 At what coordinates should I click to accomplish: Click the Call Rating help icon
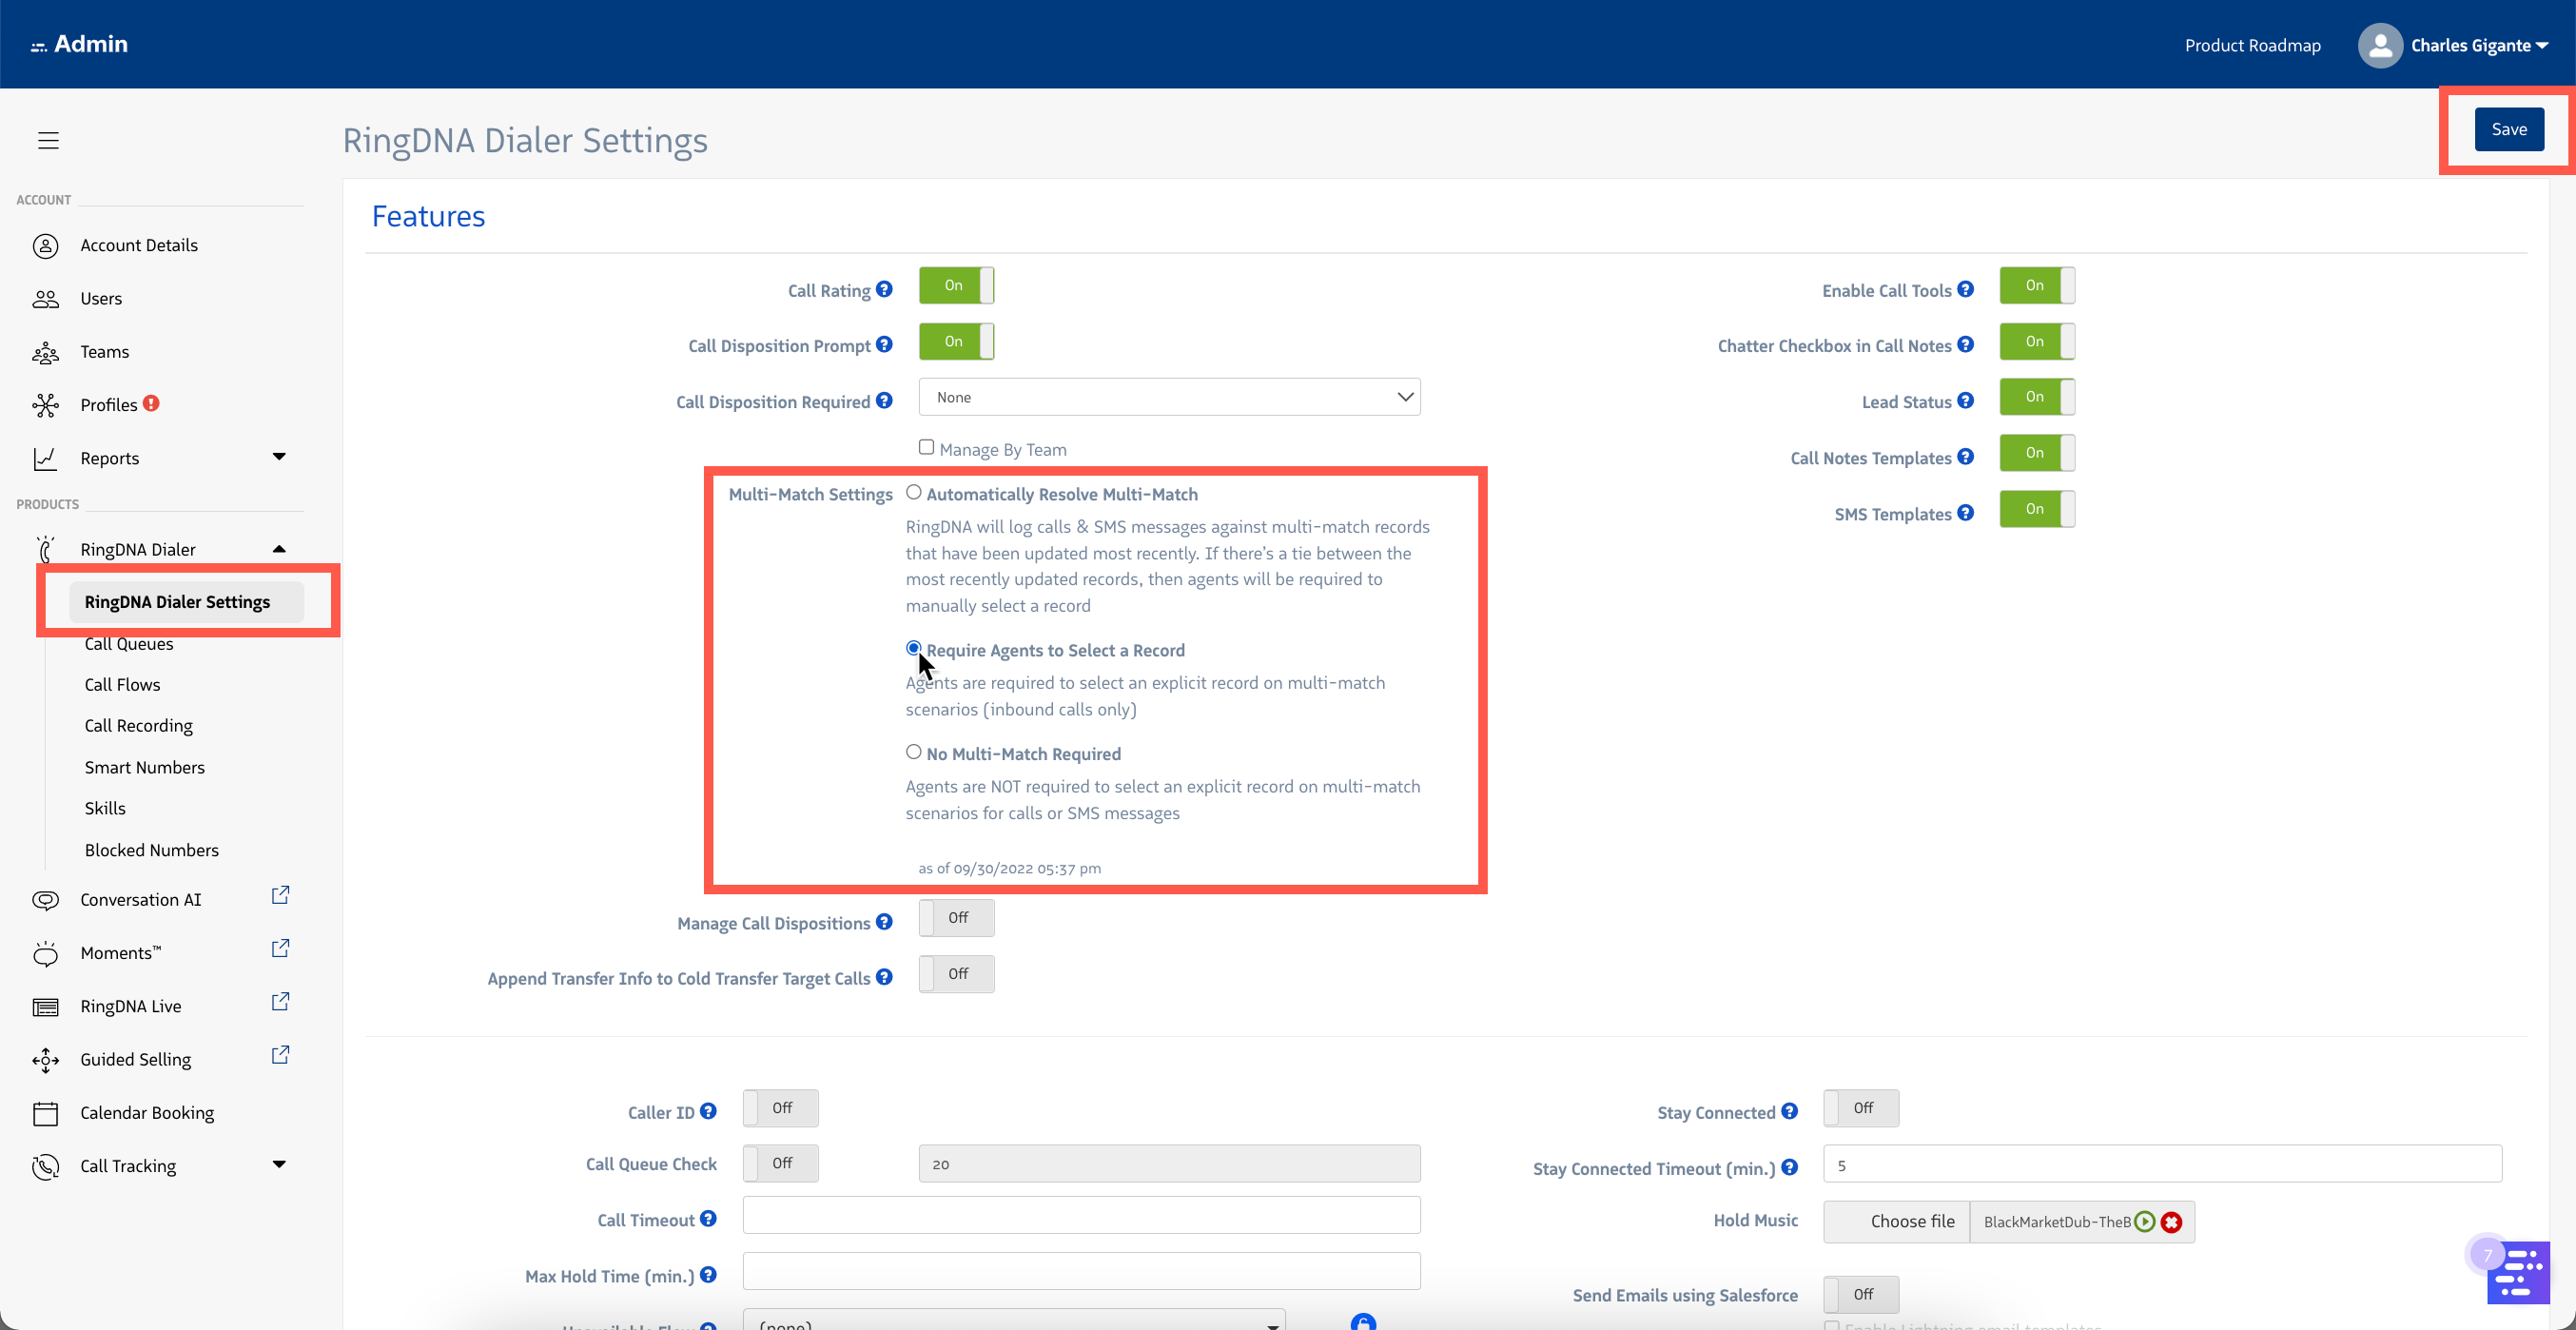pos(884,289)
